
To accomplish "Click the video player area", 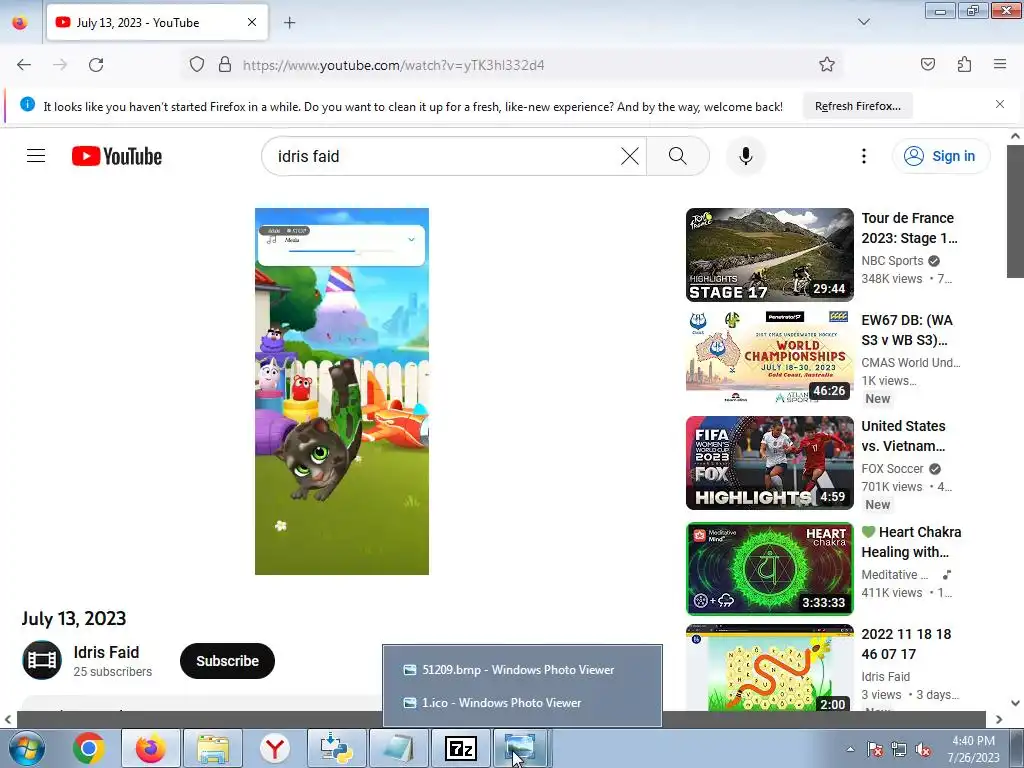I will (342, 391).
